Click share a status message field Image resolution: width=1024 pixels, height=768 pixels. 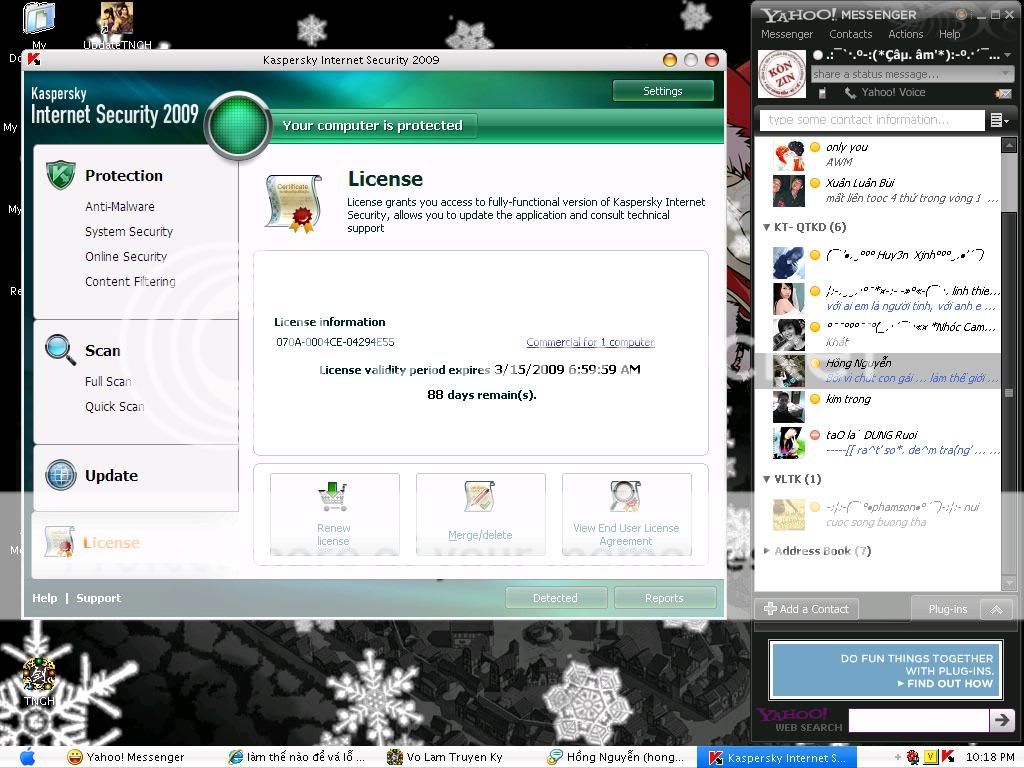(905, 74)
